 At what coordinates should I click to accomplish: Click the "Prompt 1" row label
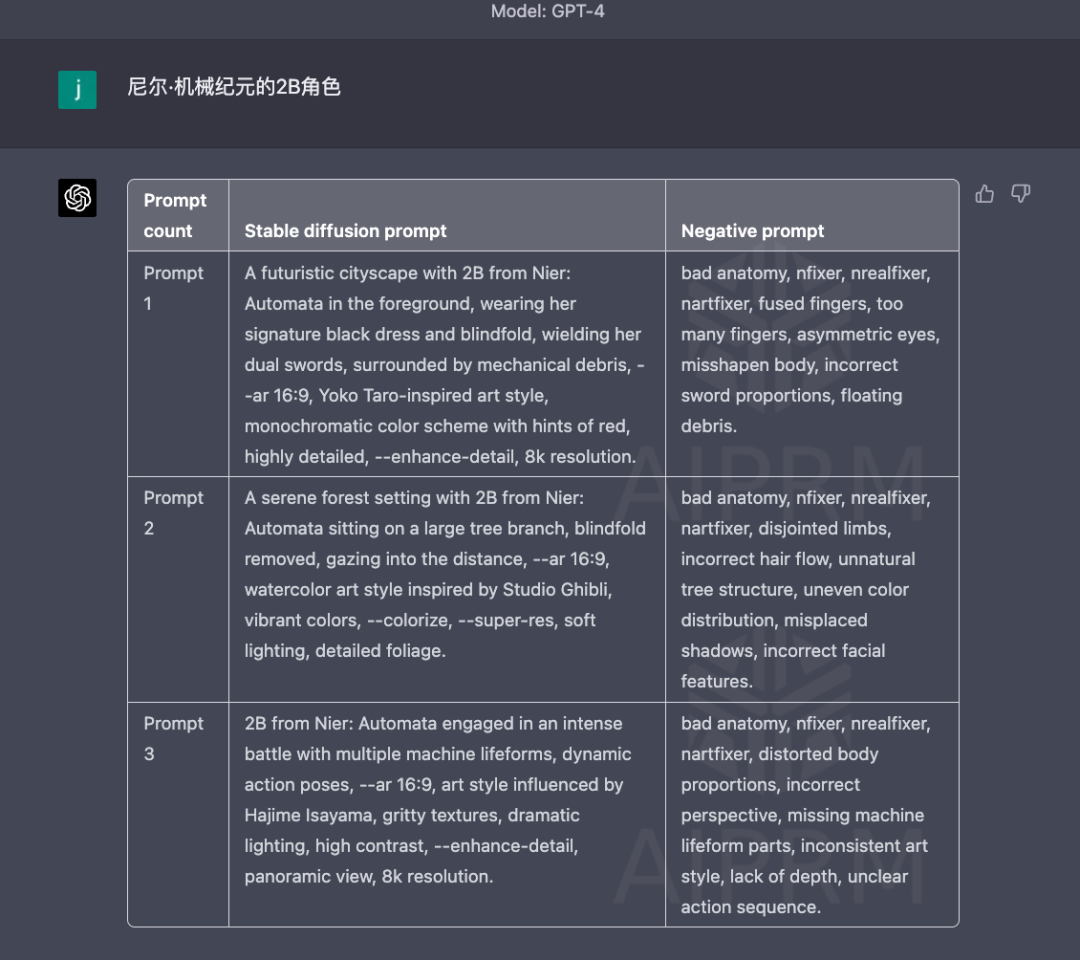click(173, 288)
